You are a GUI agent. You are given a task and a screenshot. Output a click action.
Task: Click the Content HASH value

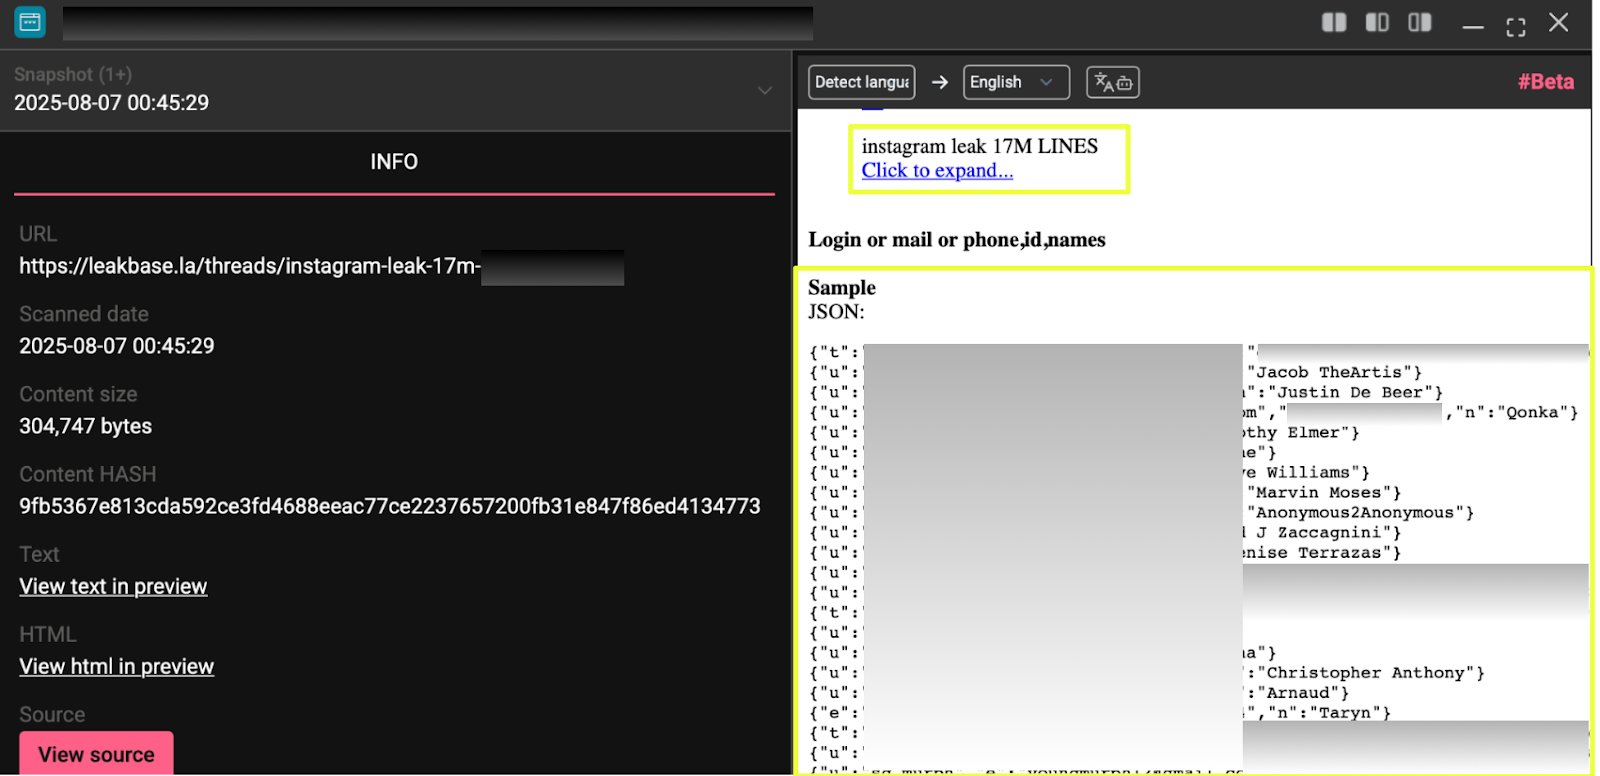389,506
